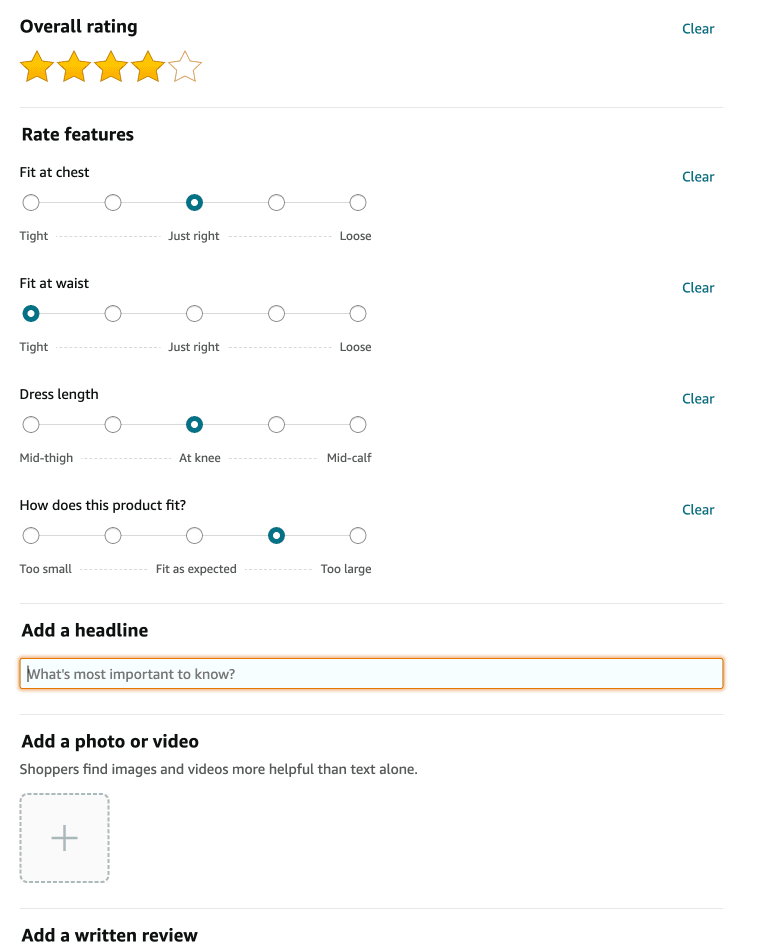Clear the Fit at chest selection
The image size is (766, 952).
click(x=698, y=177)
